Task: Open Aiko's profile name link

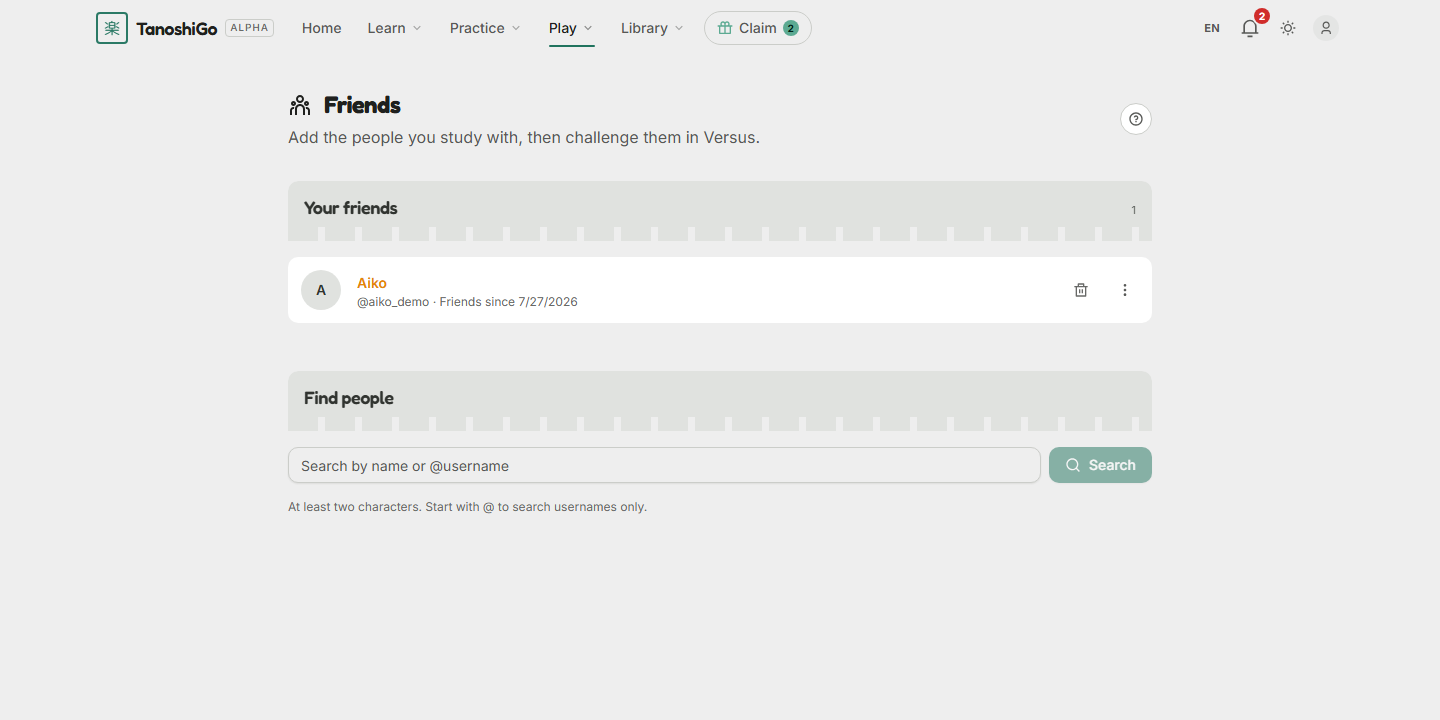Action: (x=372, y=283)
